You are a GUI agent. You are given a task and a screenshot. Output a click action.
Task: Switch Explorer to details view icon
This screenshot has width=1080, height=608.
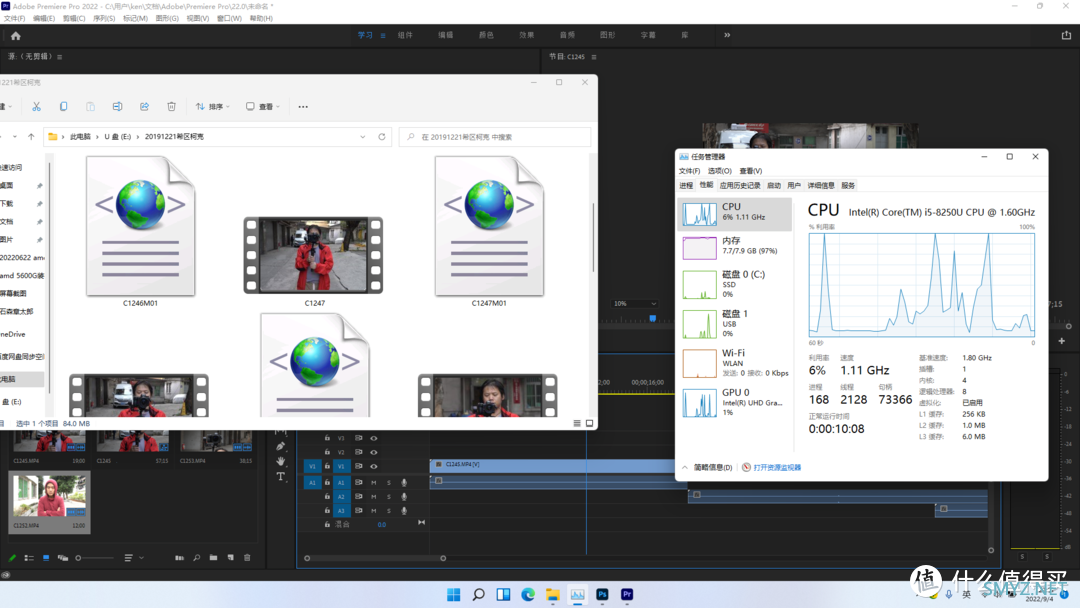(577, 423)
